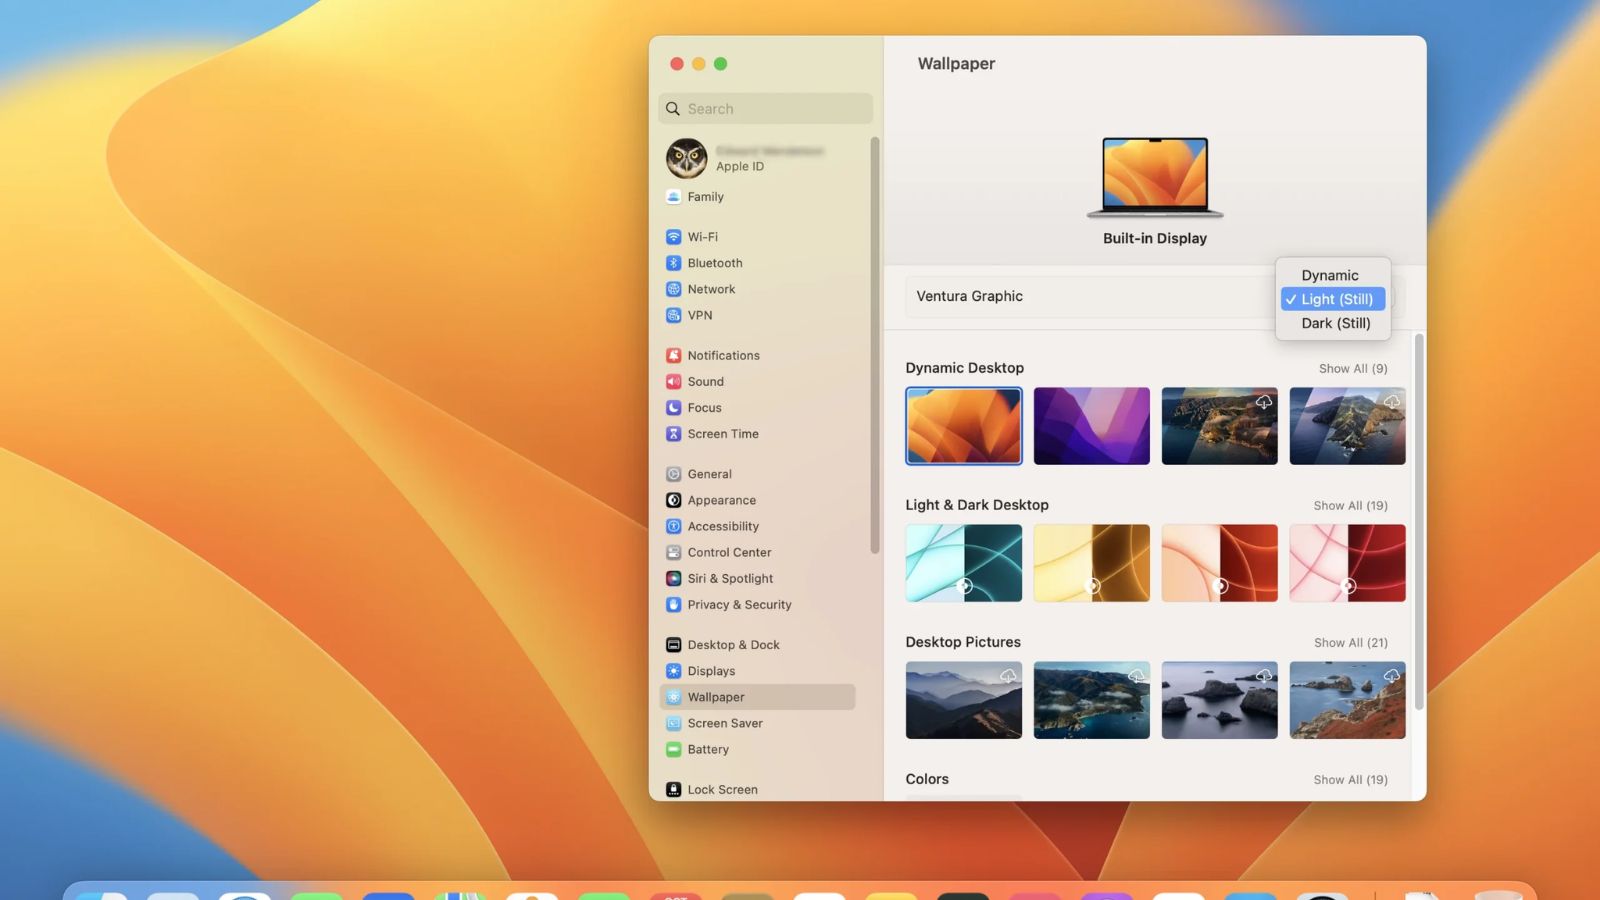Choose Light (Still) option
This screenshot has width=1600, height=900.
tap(1333, 299)
